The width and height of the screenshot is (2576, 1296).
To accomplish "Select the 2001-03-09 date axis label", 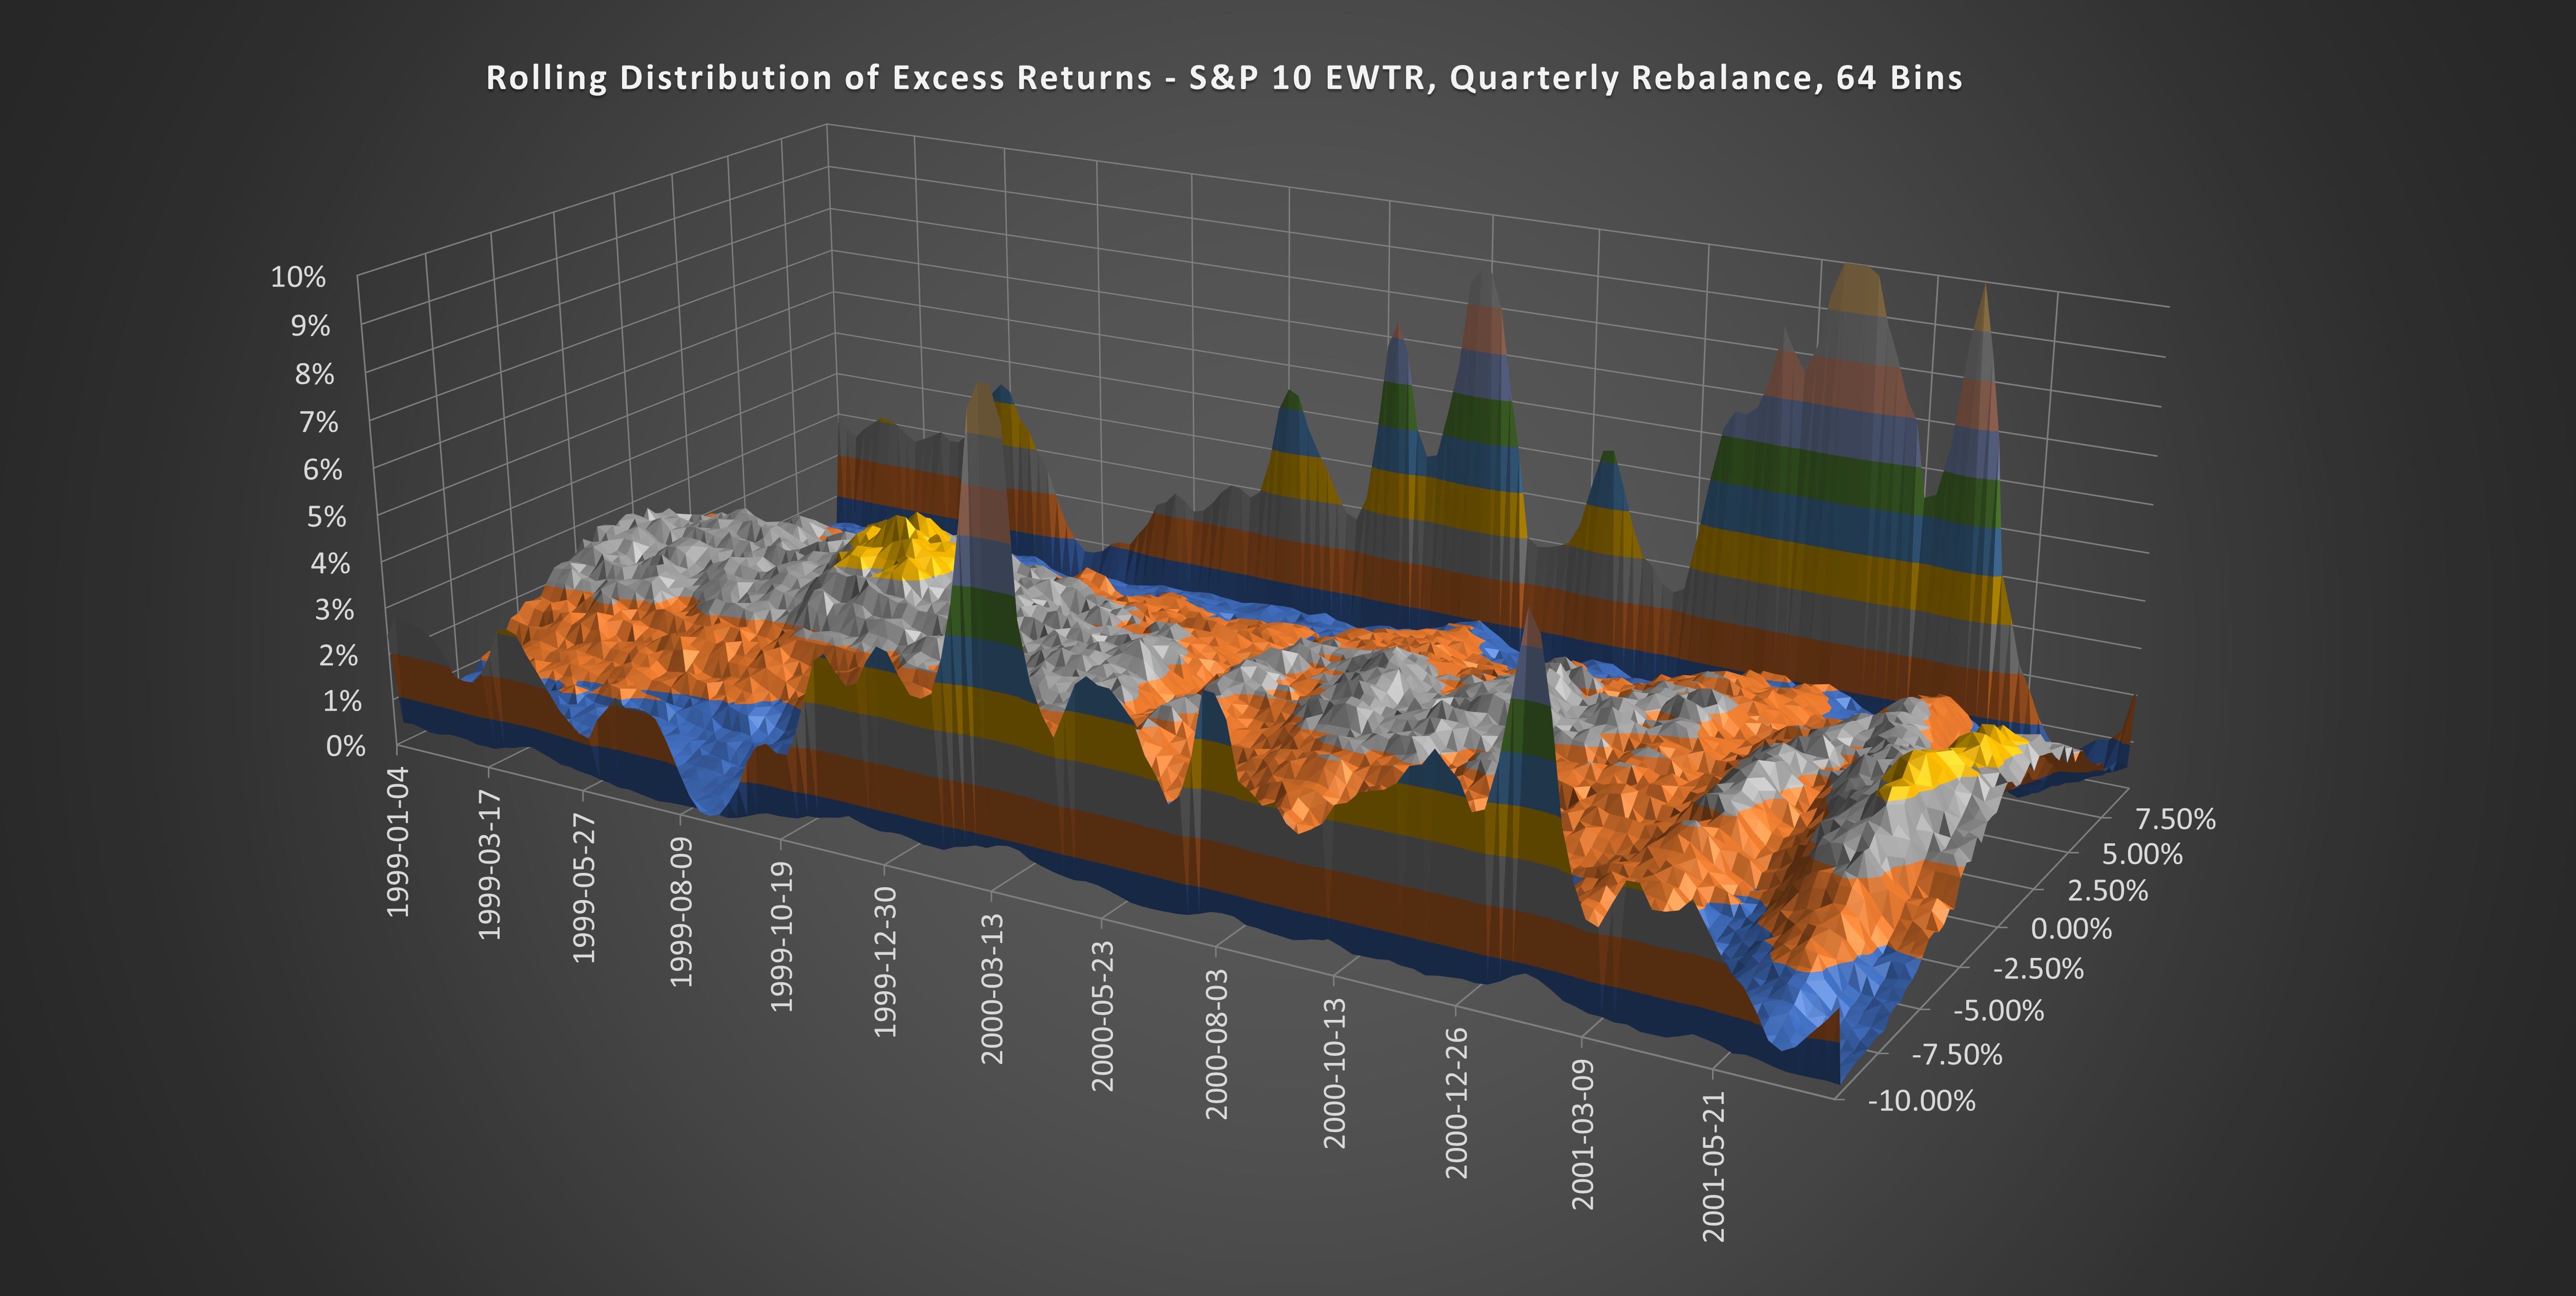I will (x=1582, y=1134).
